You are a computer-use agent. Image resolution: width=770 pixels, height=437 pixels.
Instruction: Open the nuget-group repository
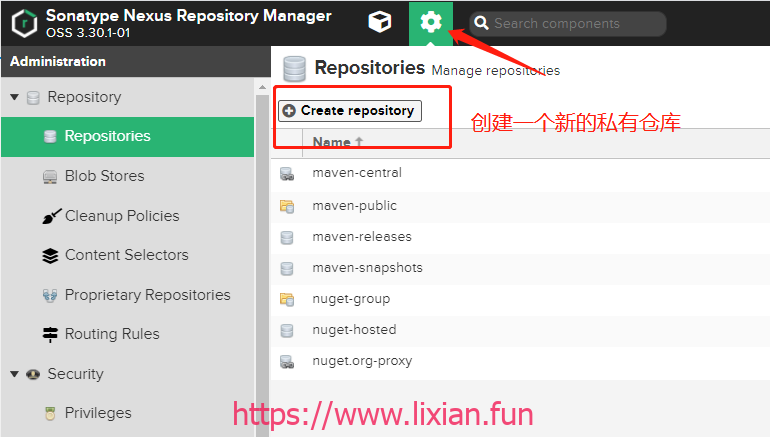(351, 299)
